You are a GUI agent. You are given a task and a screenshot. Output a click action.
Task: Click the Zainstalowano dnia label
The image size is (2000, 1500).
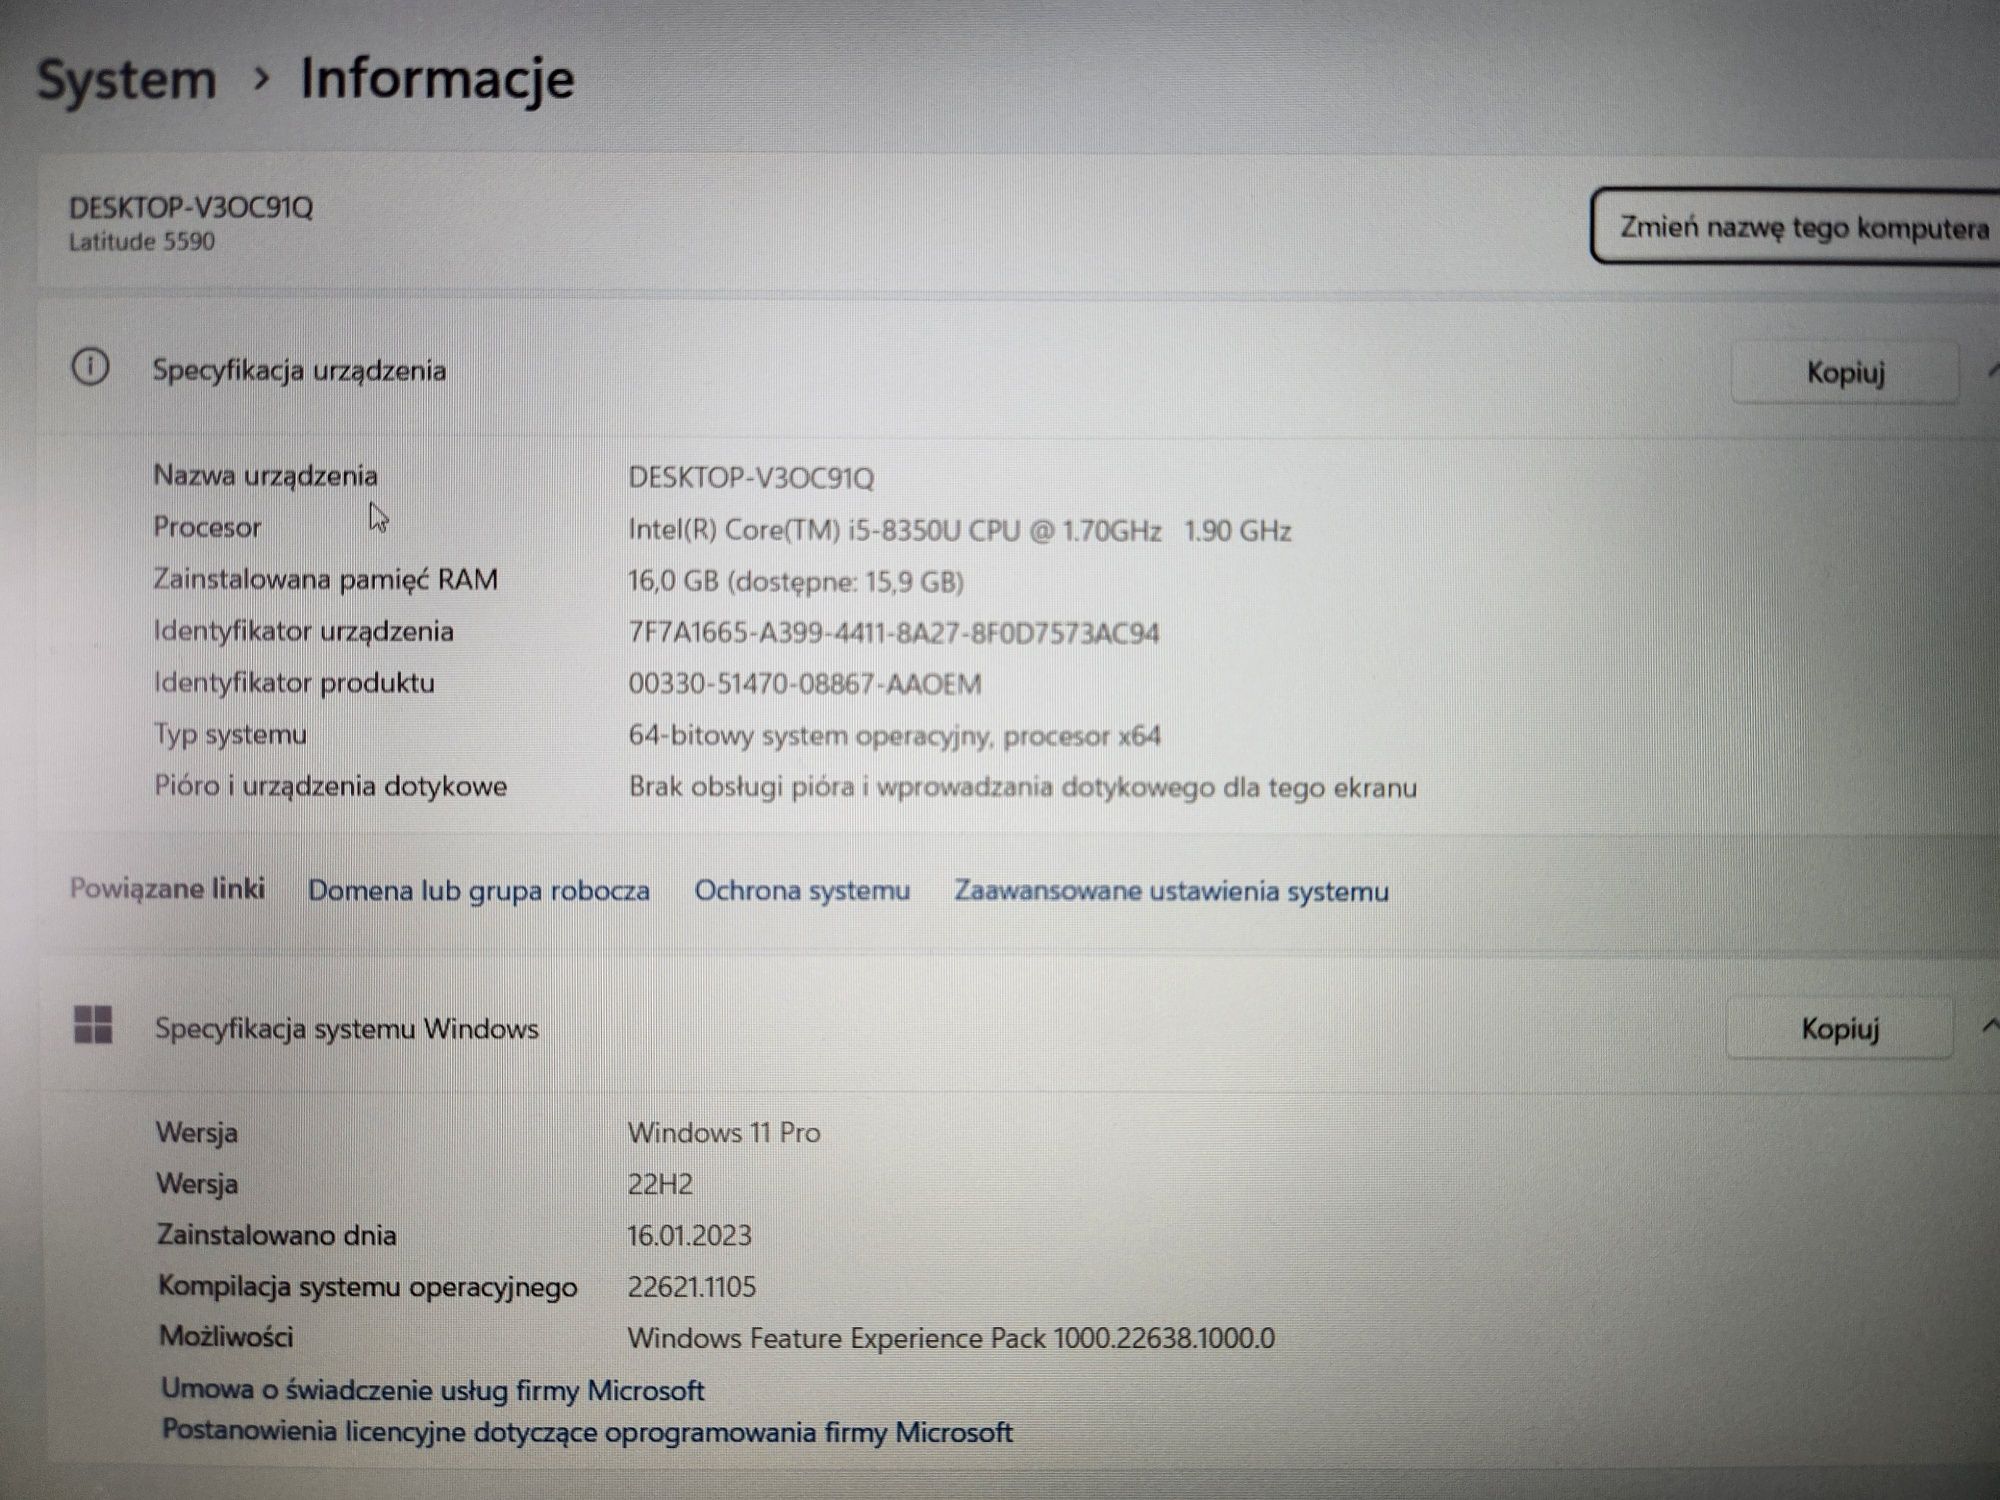click(277, 1235)
